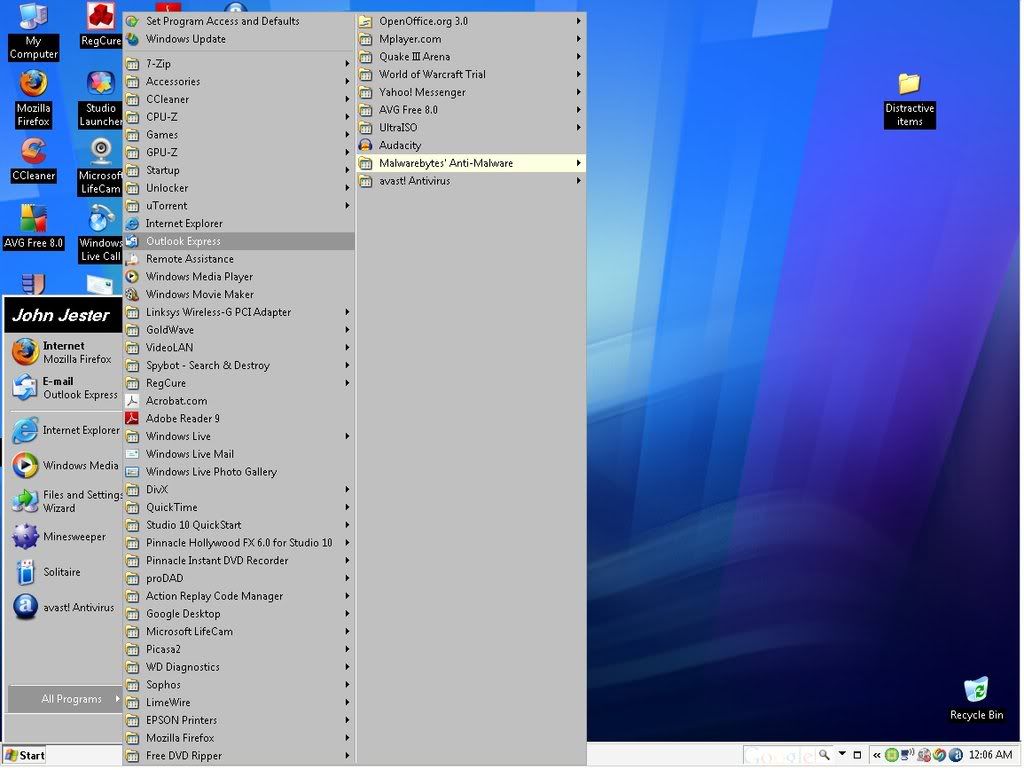
Task: Open Microsoft LifeCam desktop icon
Action: coord(101,167)
